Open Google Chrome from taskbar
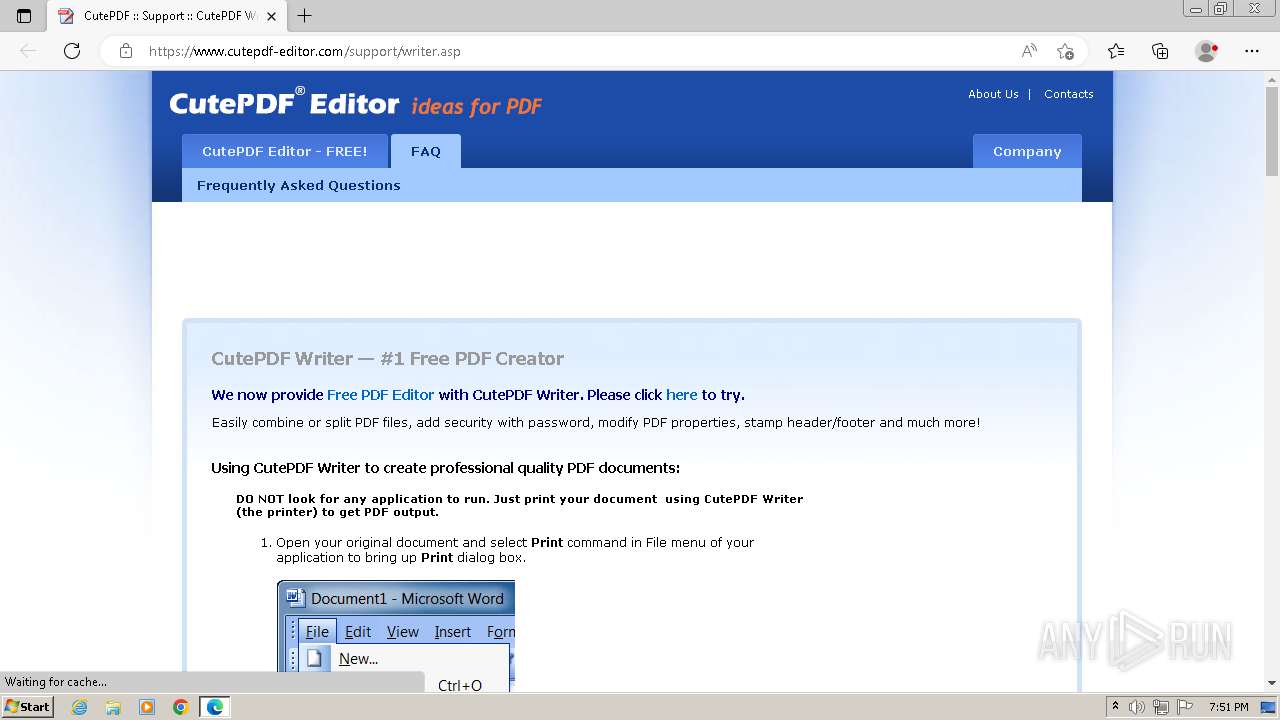Image resolution: width=1280 pixels, height=720 pixels. click(180, 707)
